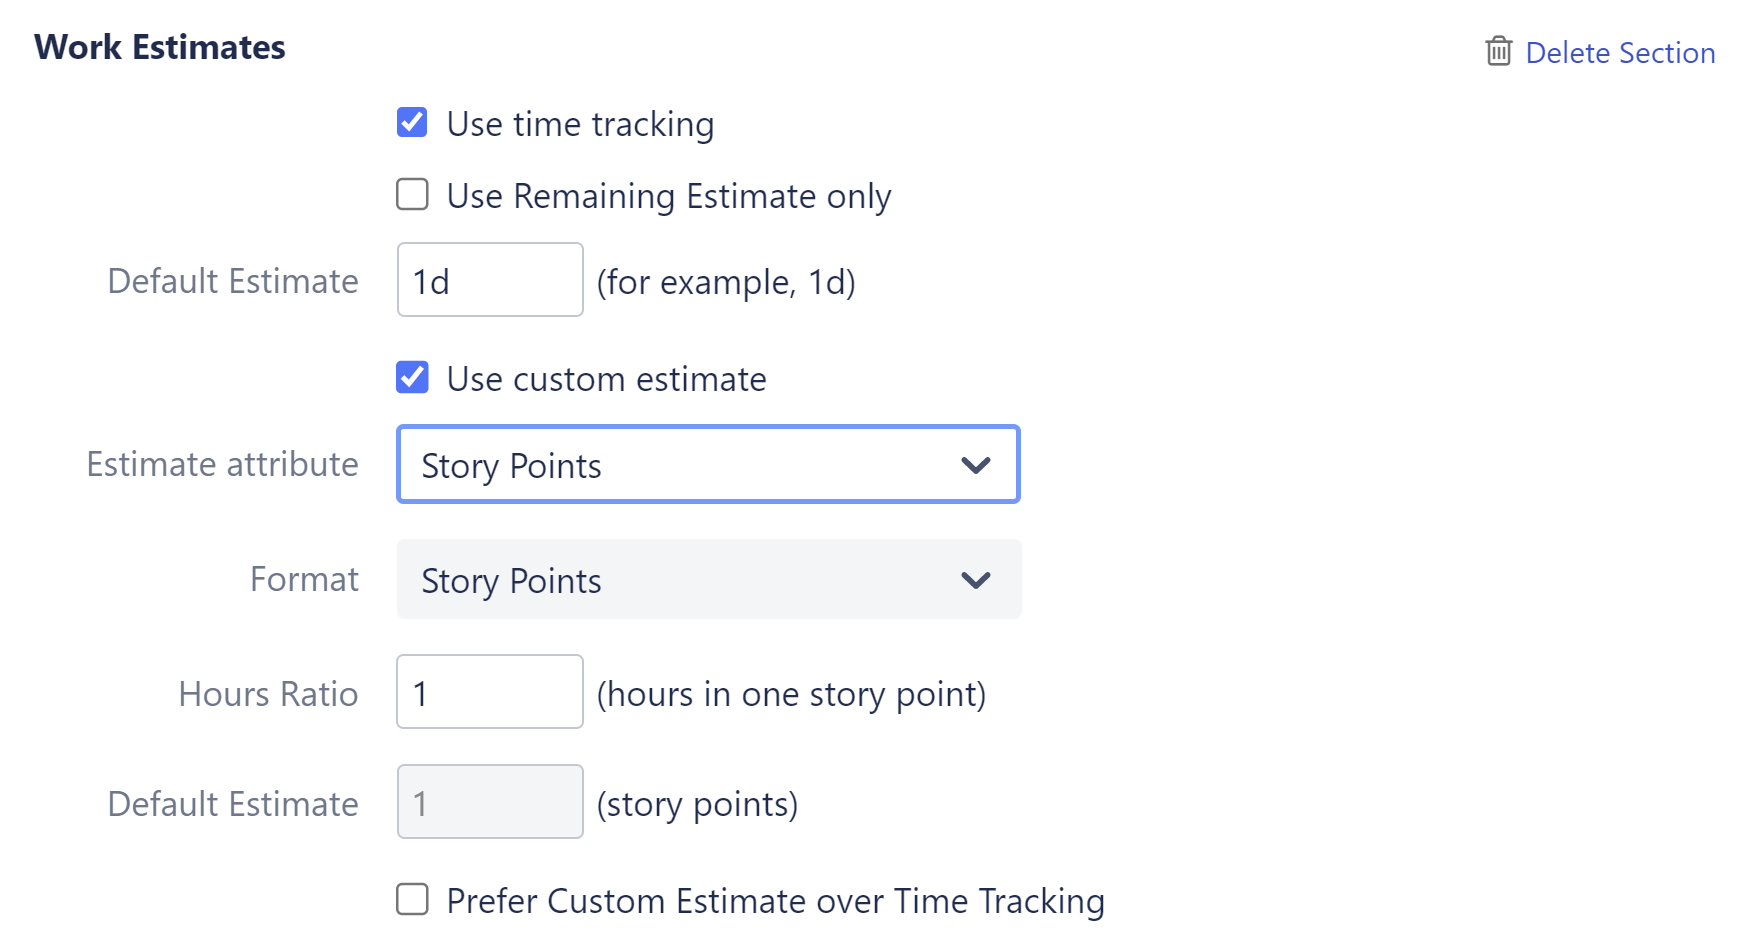Click the "Format" label next to Story Points

pos(304,579)
